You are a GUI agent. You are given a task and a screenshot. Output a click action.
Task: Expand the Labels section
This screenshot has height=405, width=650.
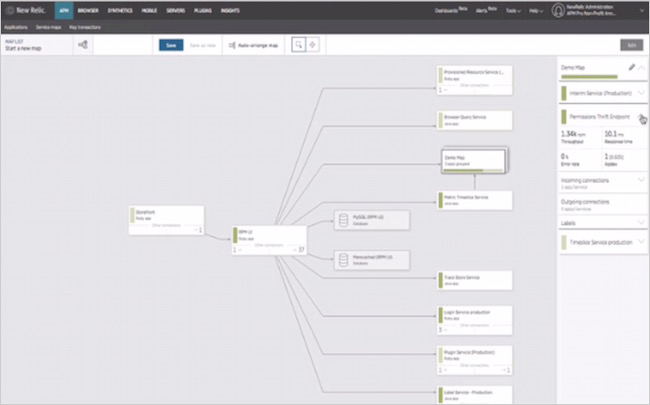tap(603, 223)
